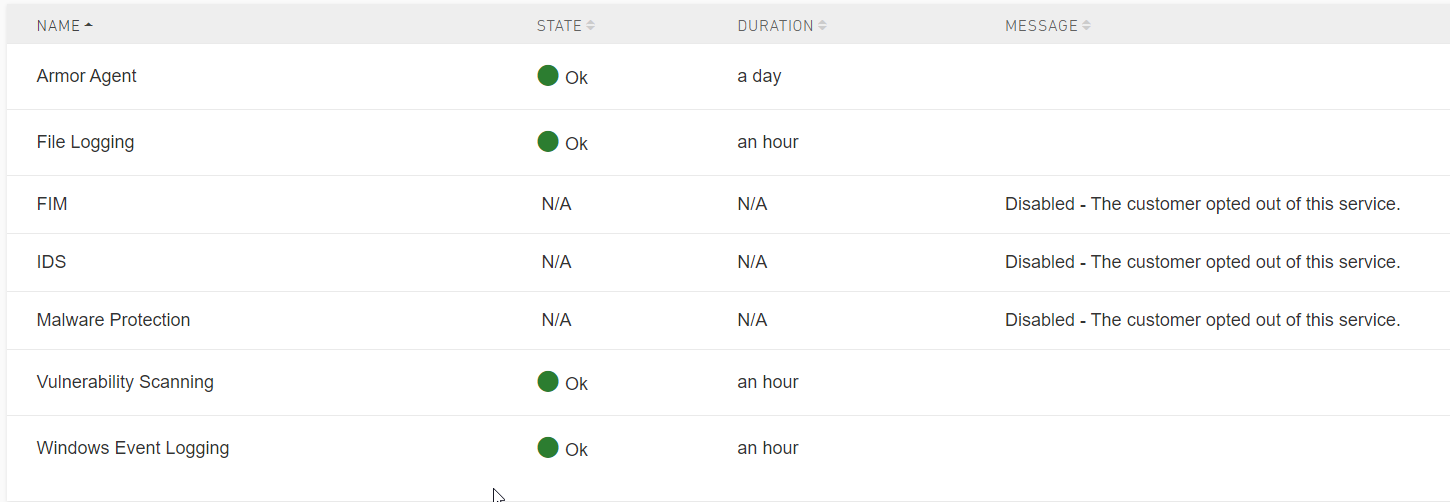
Task: Sort table by NAME column header
Action: [x=58, y=26]
